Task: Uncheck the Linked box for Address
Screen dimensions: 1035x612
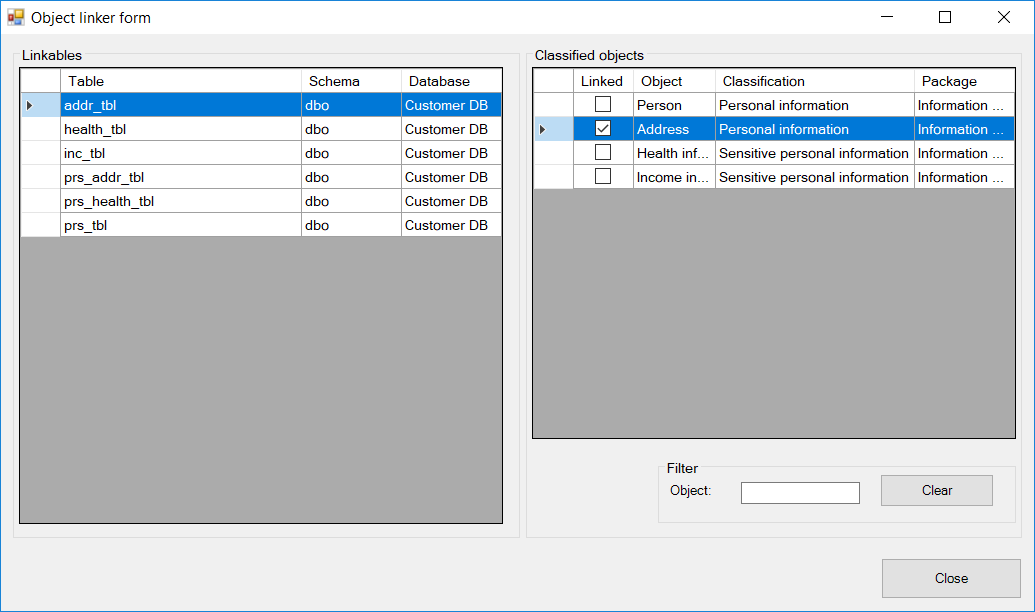Action: (x=603, y=129)
